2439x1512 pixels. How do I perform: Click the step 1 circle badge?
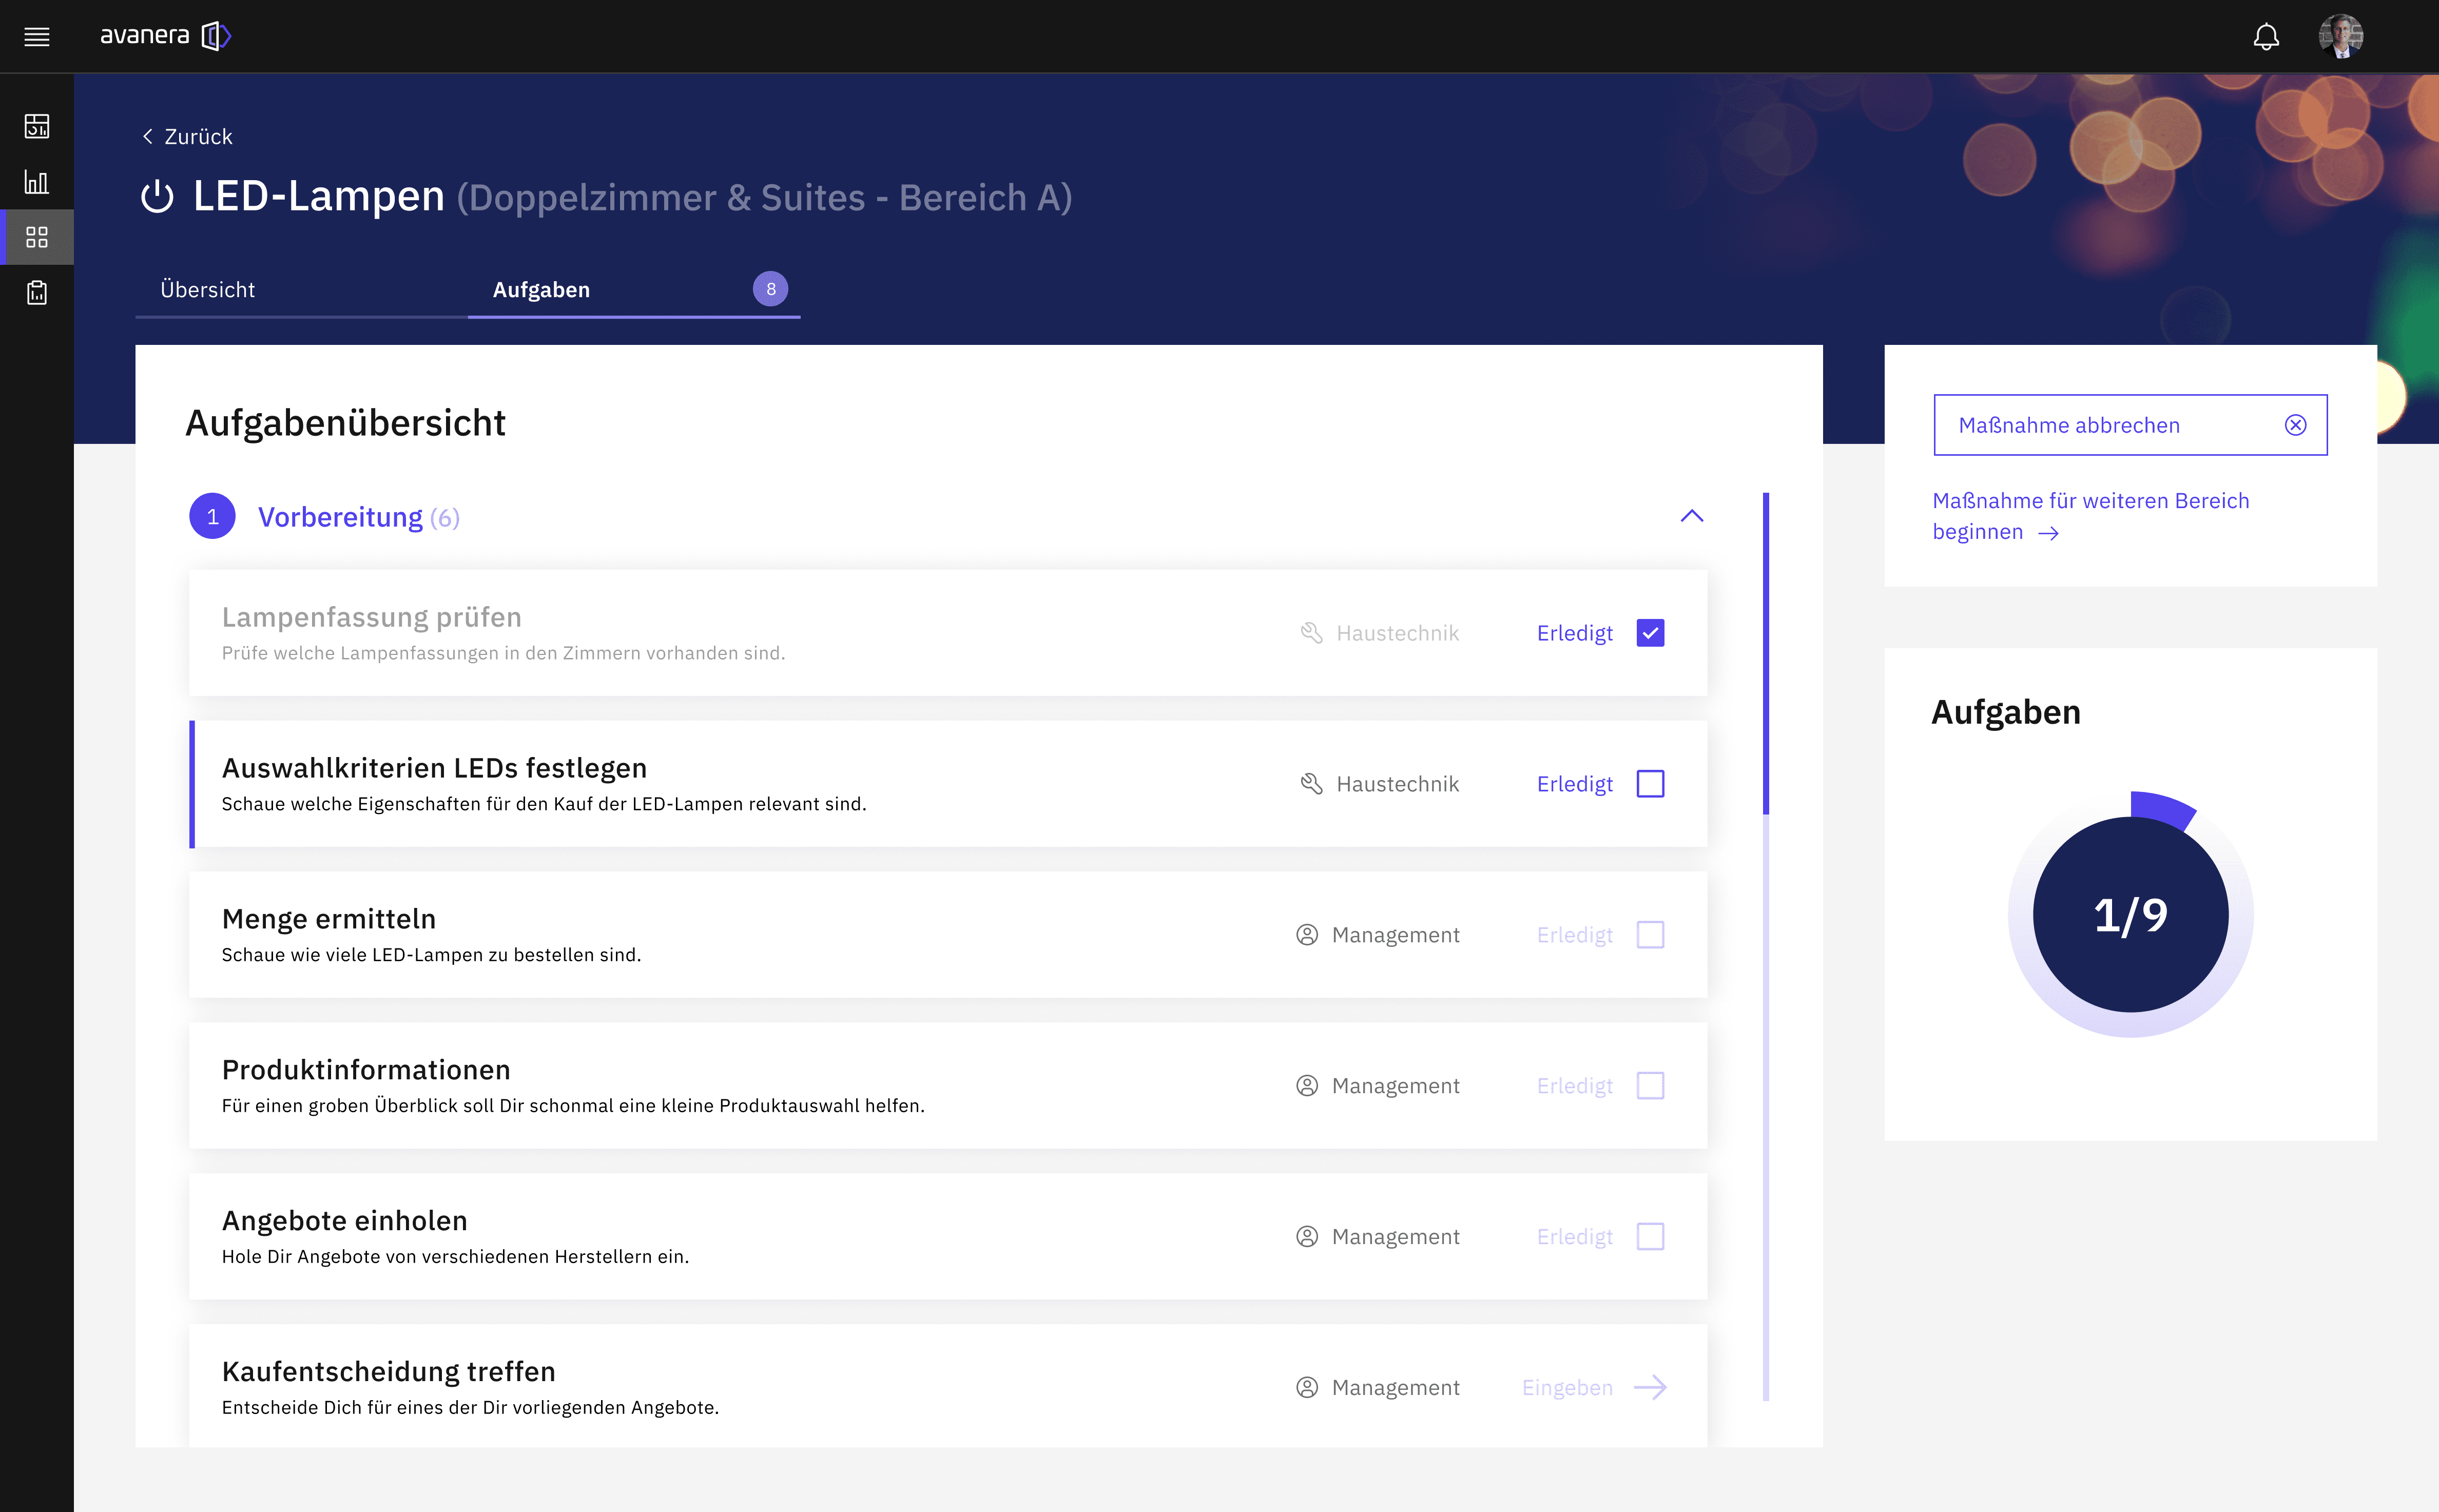click(212, 516)
